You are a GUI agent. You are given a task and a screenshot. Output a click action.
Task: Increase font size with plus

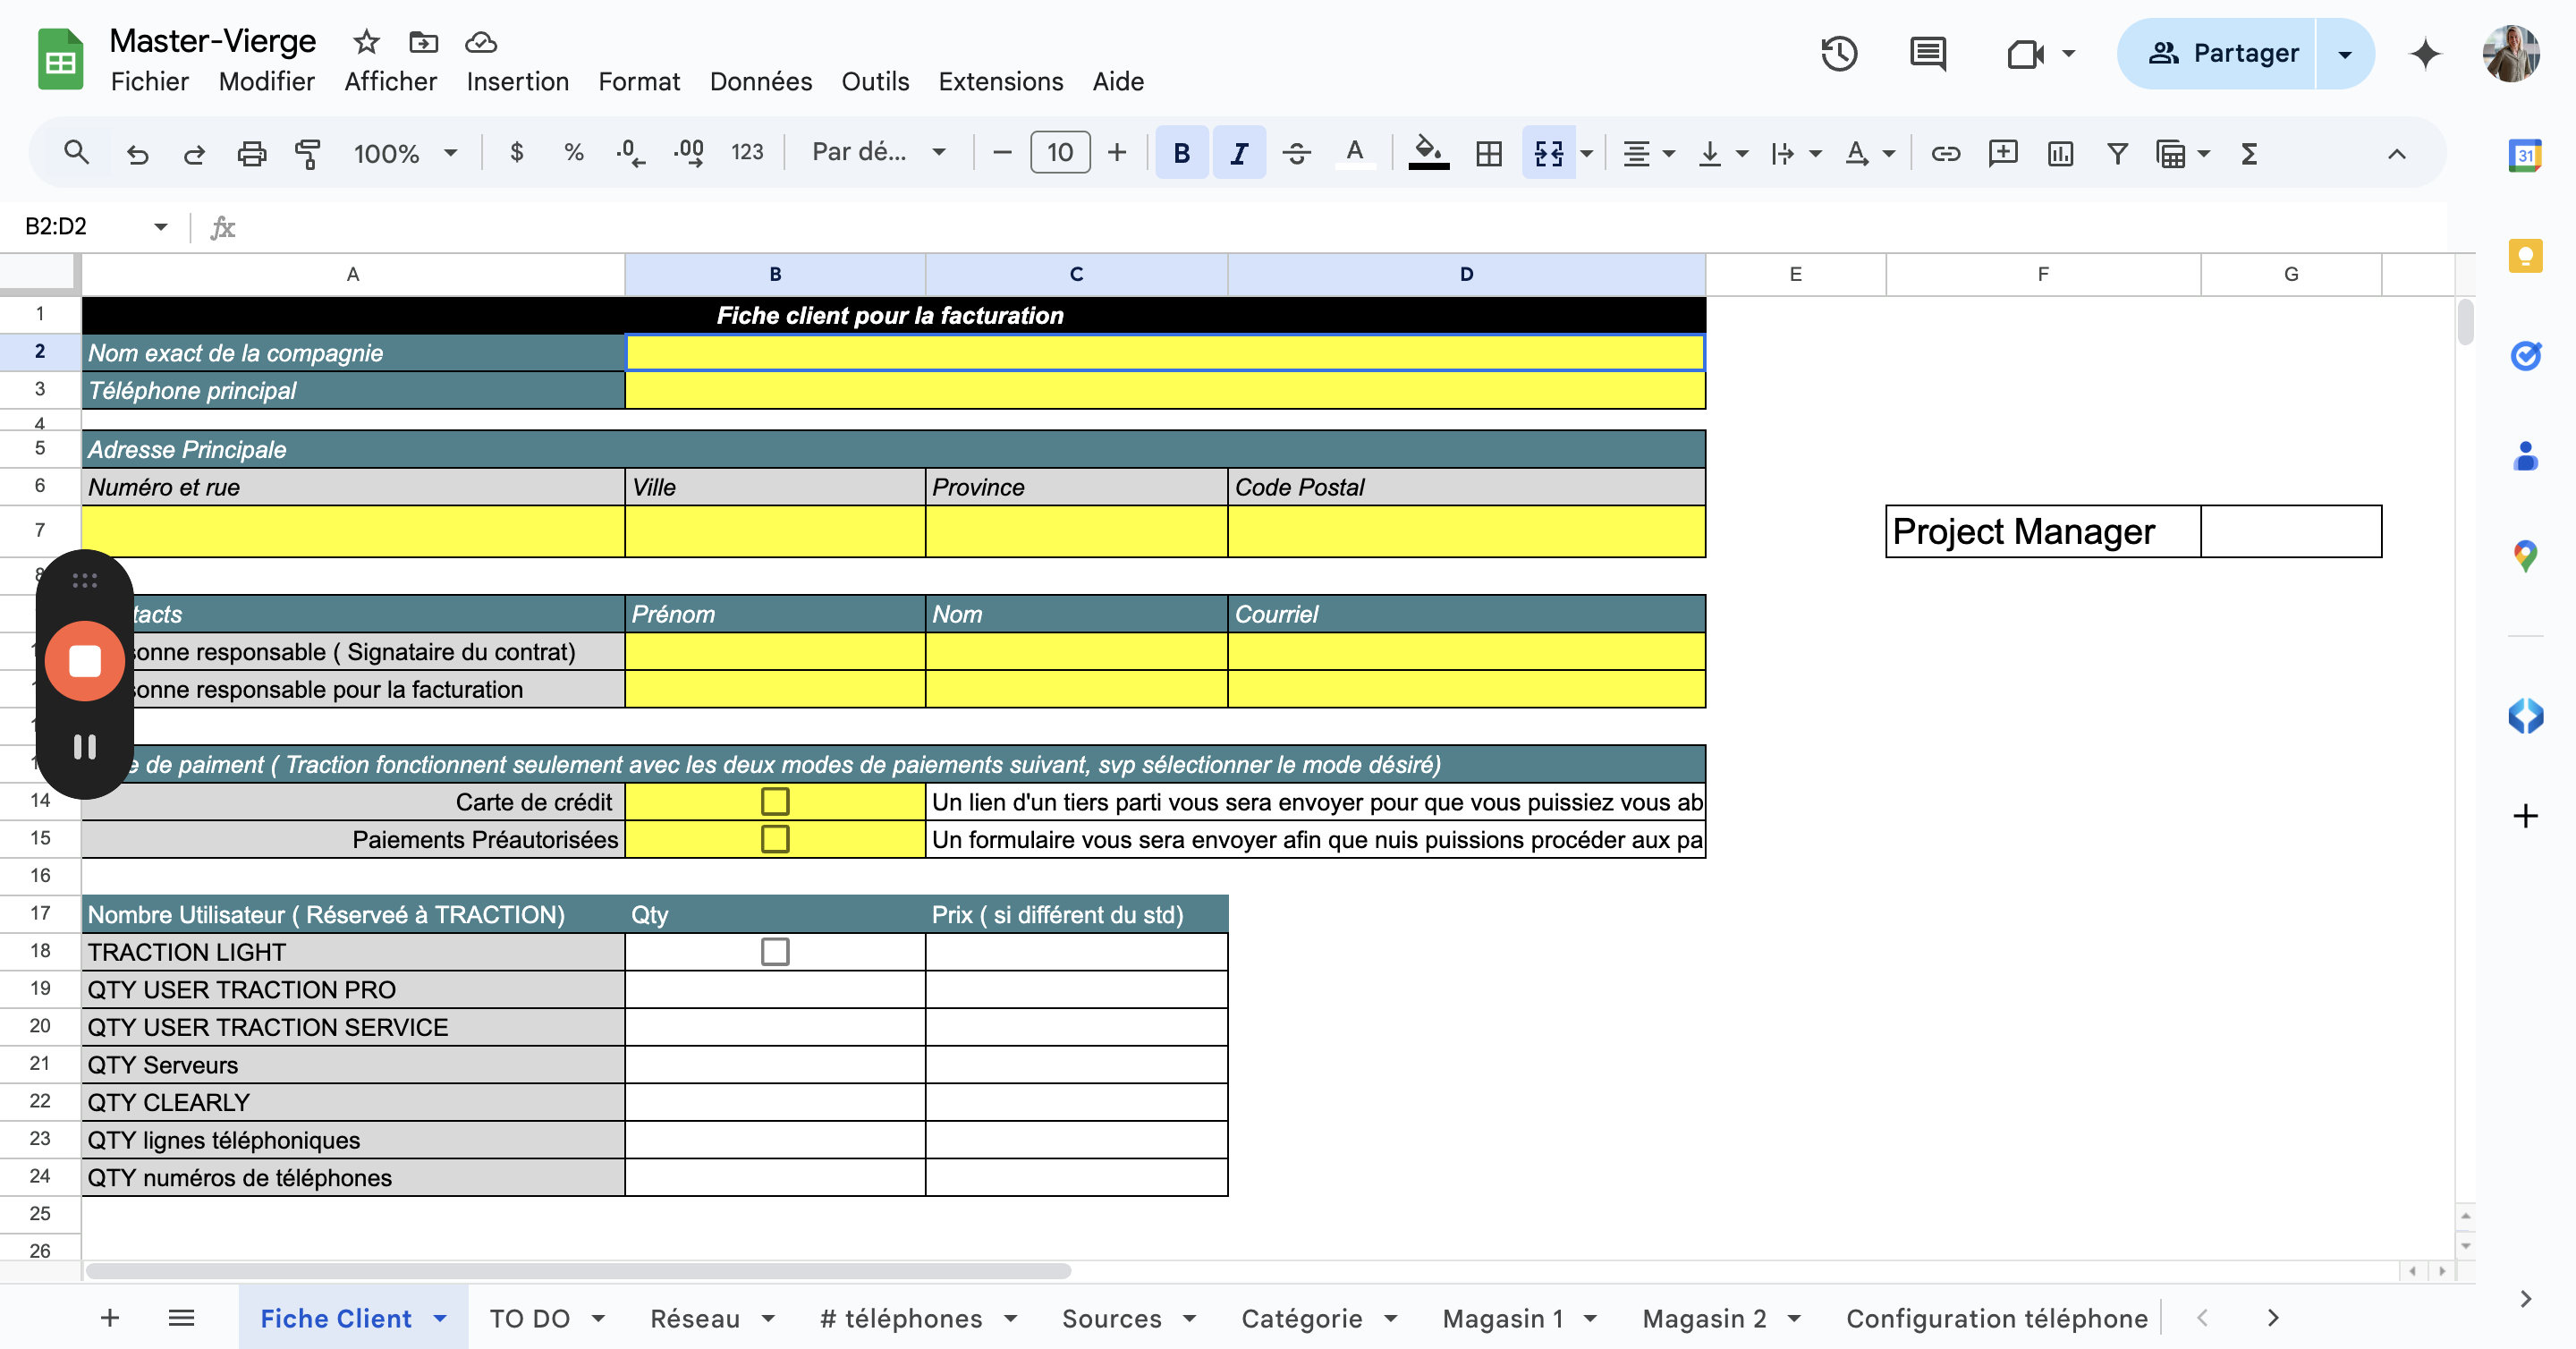[1117, 153]
